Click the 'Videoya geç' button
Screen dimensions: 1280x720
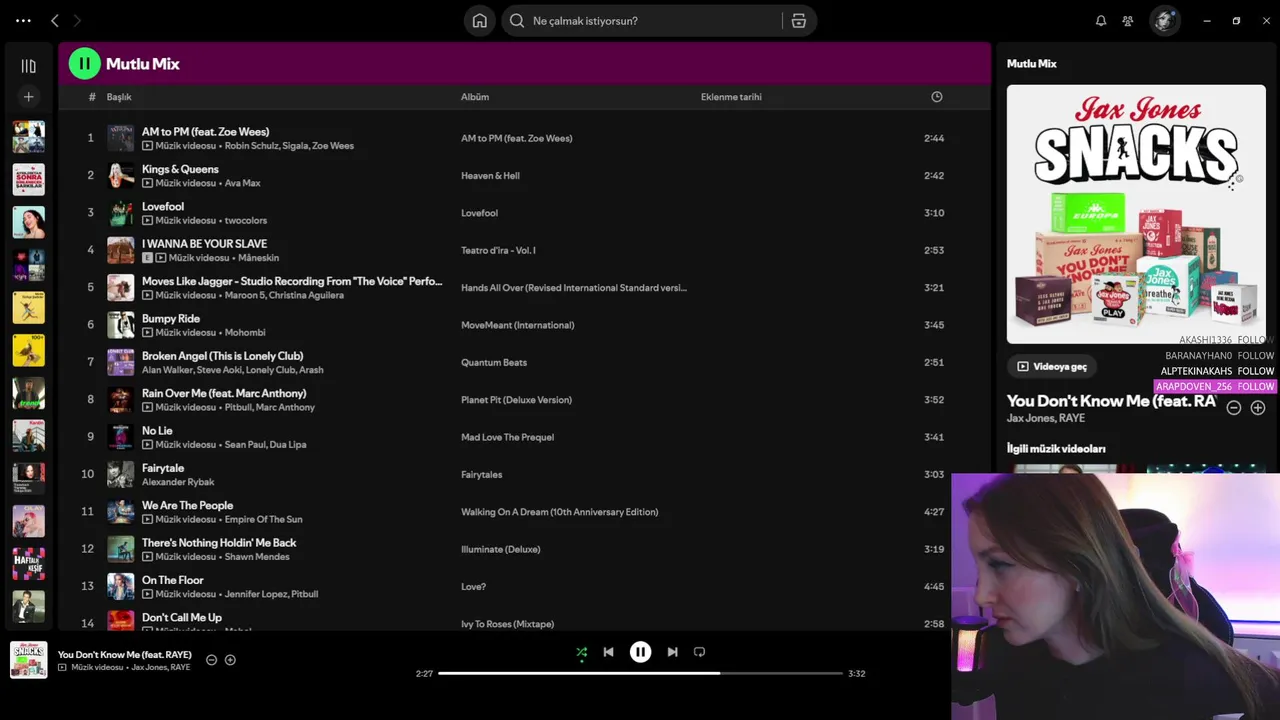(x=1052, y=367)
